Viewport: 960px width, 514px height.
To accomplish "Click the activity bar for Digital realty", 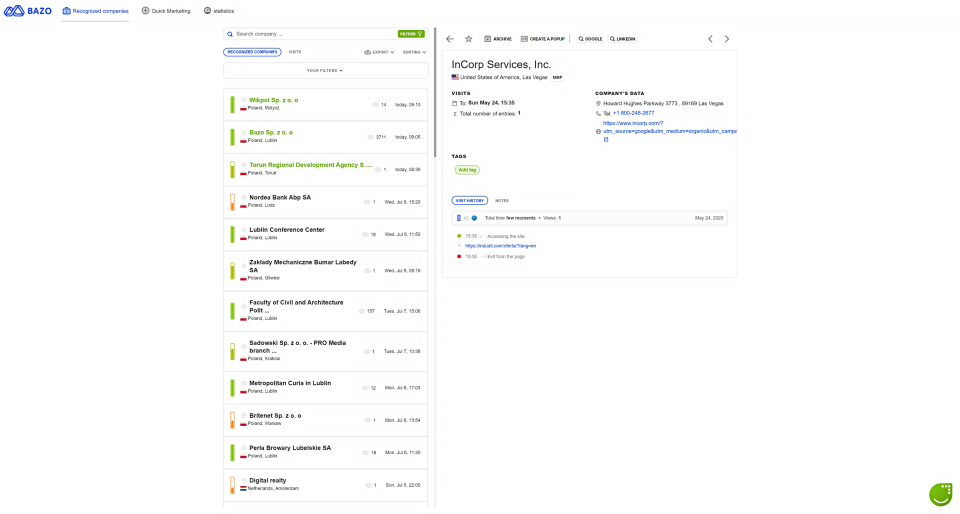I will coord(233,485).
